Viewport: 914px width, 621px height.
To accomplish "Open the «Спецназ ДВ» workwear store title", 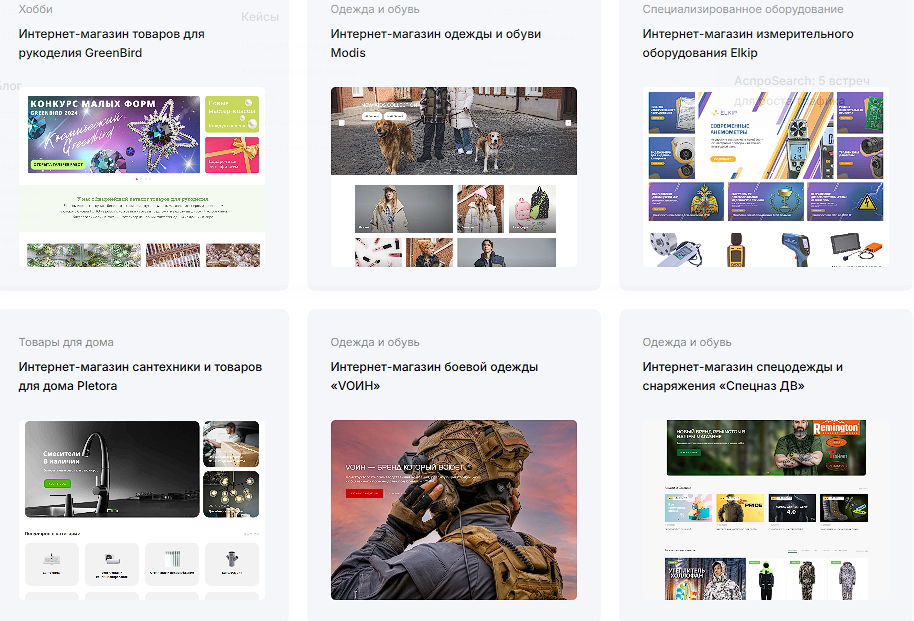I will pyautogui.click(x=742, y=376).
